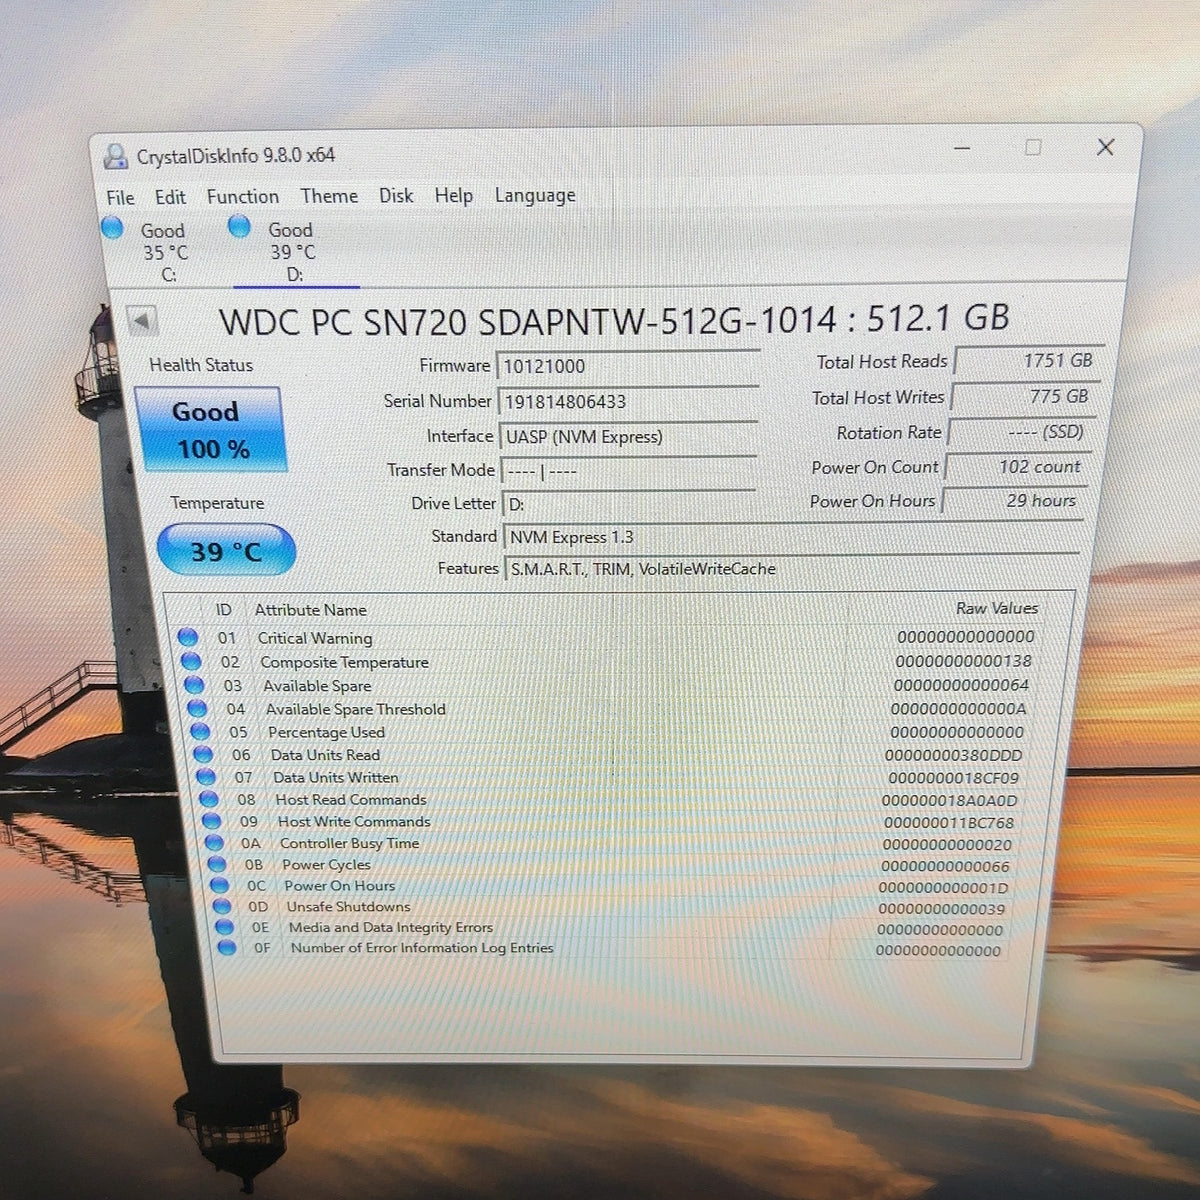Select the Percentage Used attribute name
The width and height of the screenshot is (1200, 1200).
pyautogui.click(x=326, y=732)
